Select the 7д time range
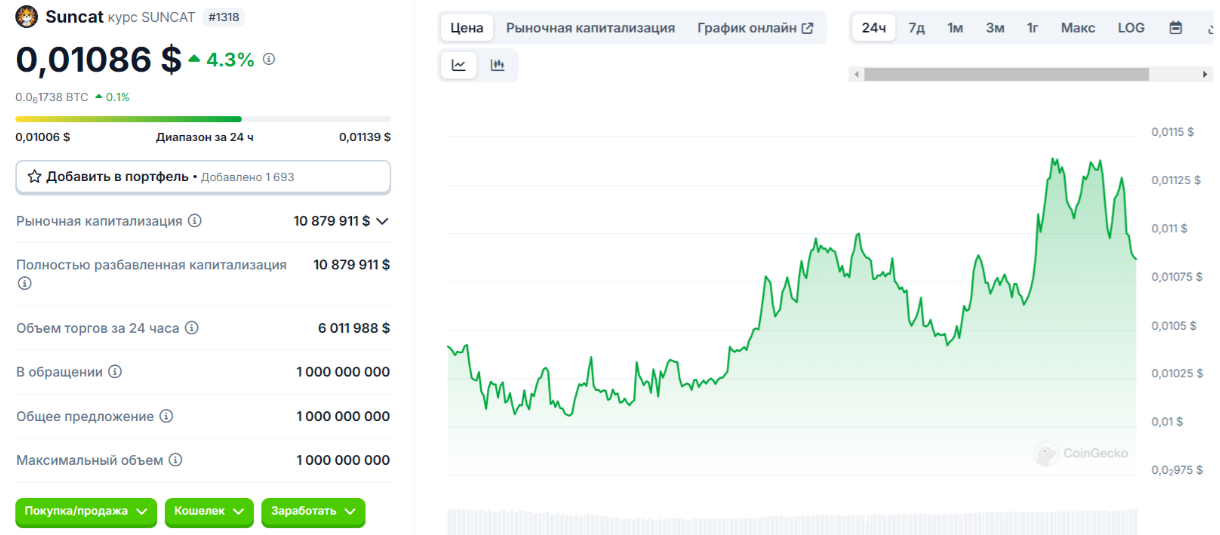The height and width of the screenshot is (535, 1220). 917,27
